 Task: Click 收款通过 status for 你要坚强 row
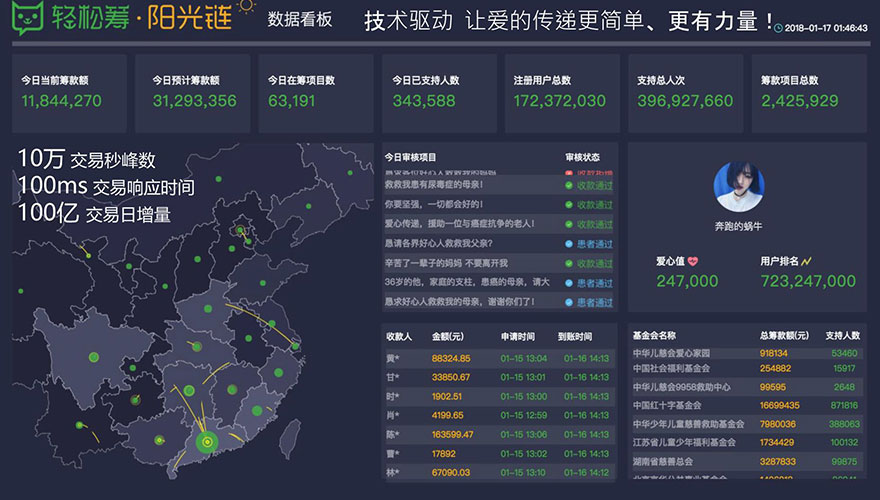coord(595,205)
